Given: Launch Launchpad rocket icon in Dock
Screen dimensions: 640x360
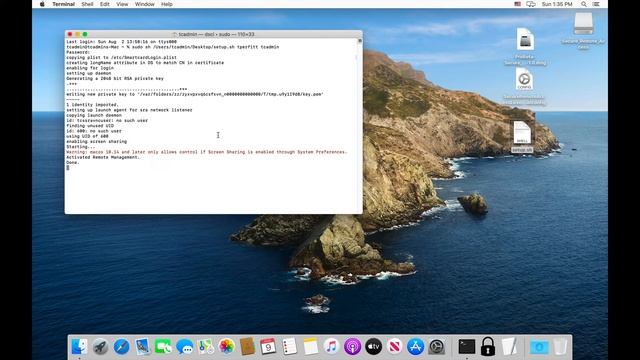Looking at the screenshot, I should click(x=100, y=347).
